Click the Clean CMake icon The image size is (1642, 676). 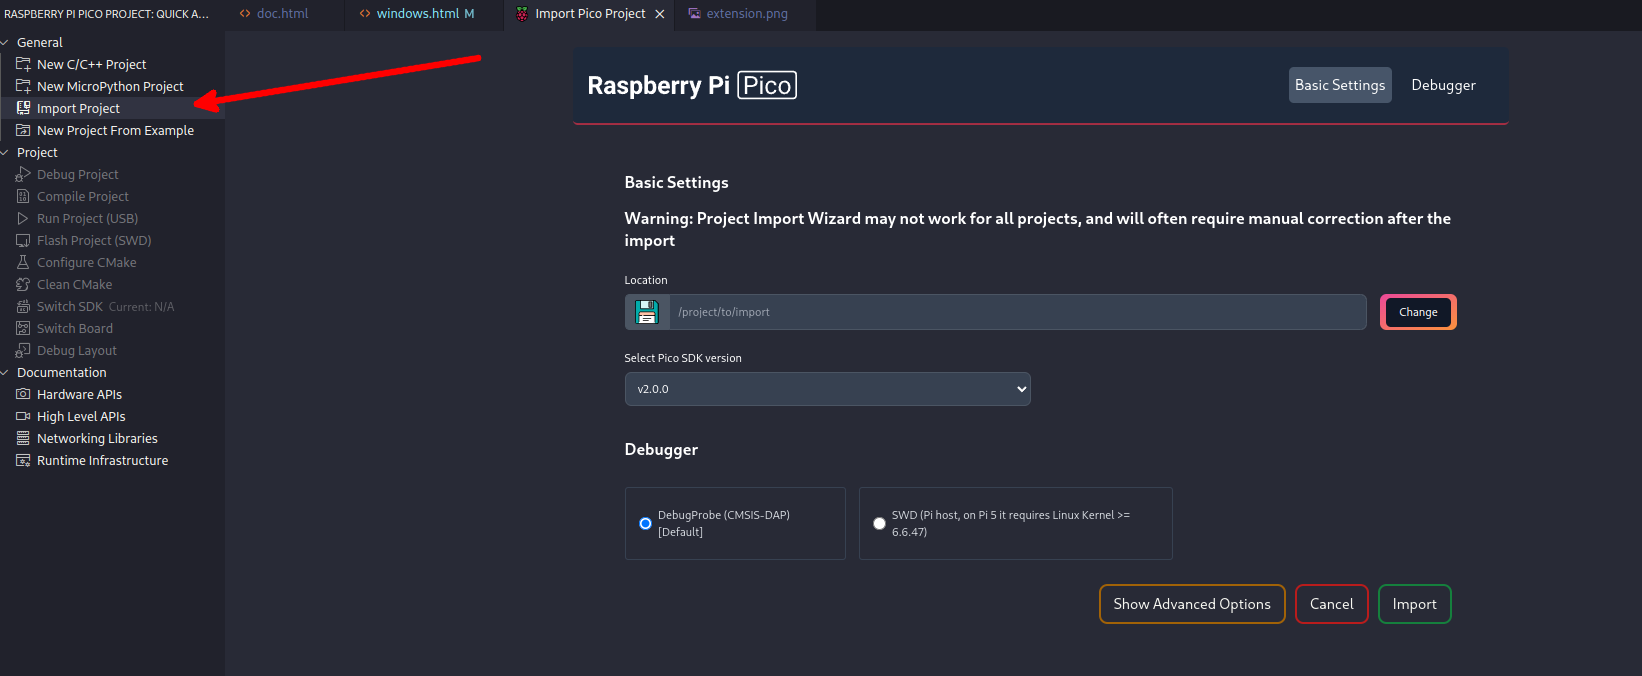23,284
